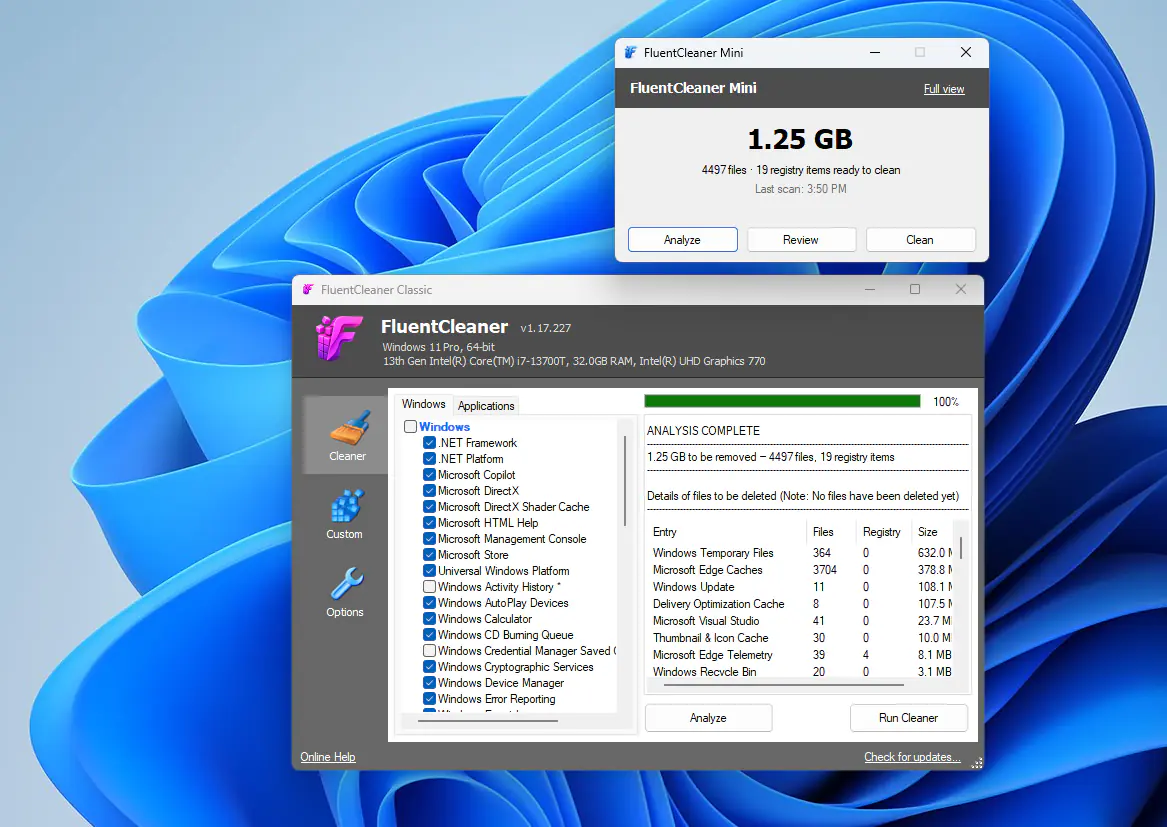
Task: Click the 1.25 GB total in Mini window
Action: pyautogui.click(x=800, y=139)
